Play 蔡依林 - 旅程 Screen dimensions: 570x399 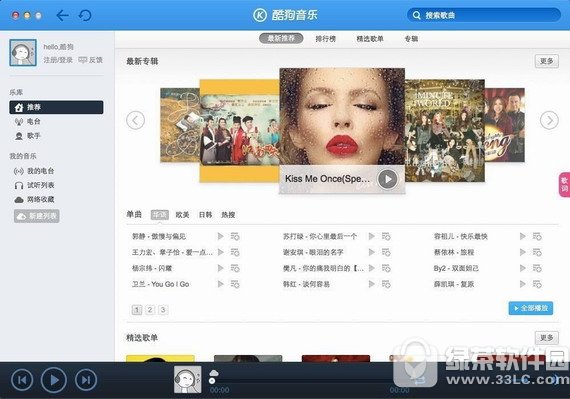[x=522, y=252]
